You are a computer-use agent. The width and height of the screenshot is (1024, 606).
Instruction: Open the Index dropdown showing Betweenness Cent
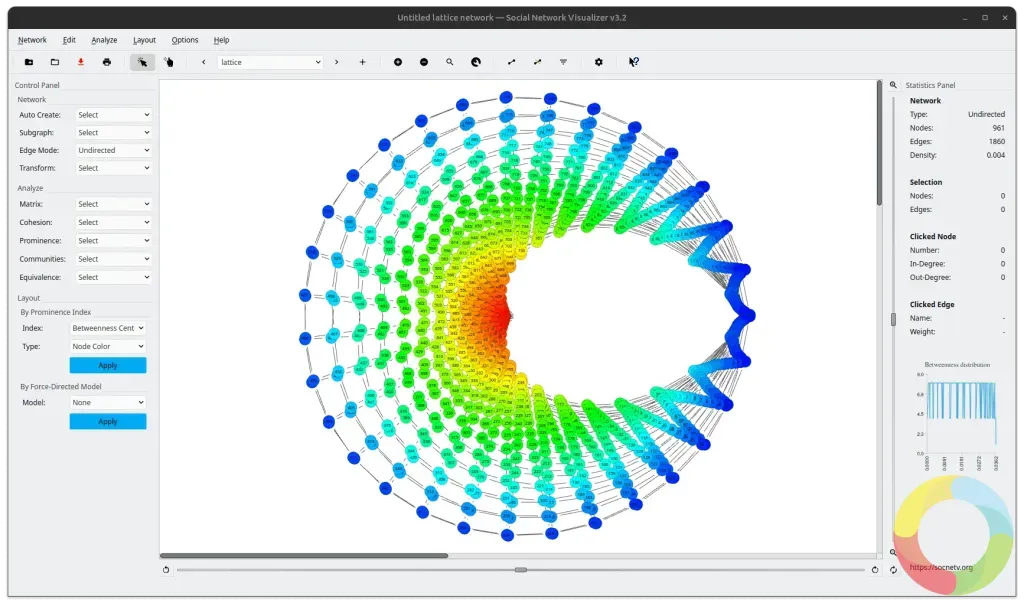[108, 328]
